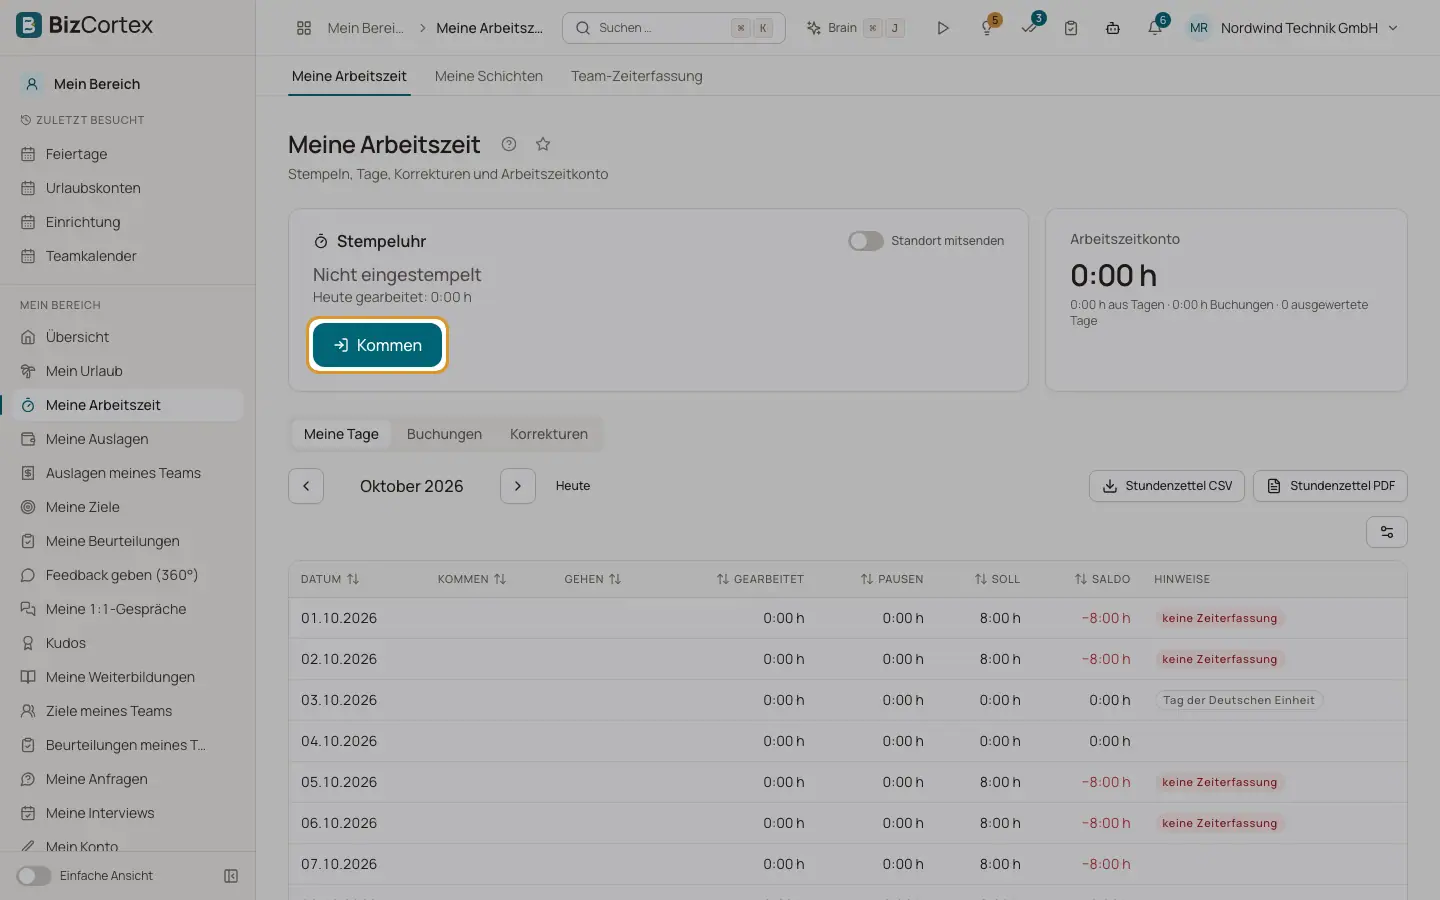Click the MR user avatar
The image size is (1440, 900).
(x=1199, y=28)
